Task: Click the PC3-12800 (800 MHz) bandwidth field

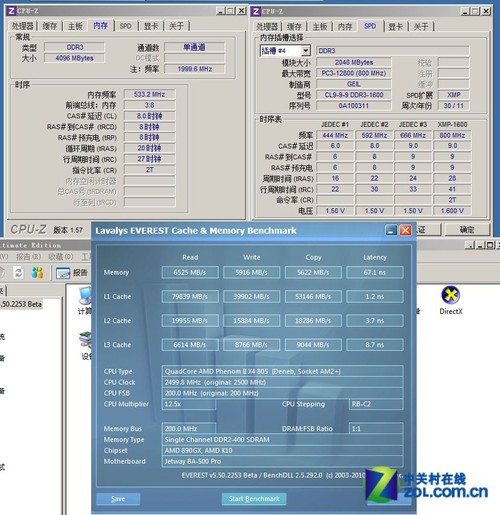Action: click(x=354, y=73)
